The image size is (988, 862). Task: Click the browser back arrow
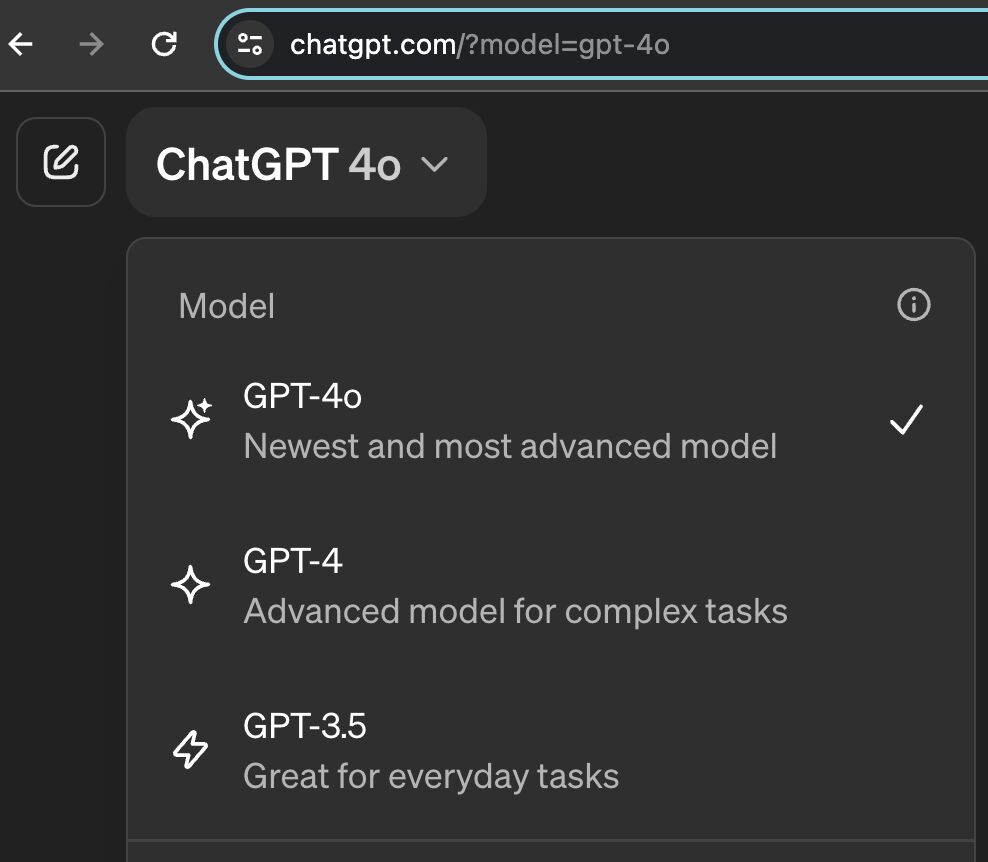tap(20, 44)
